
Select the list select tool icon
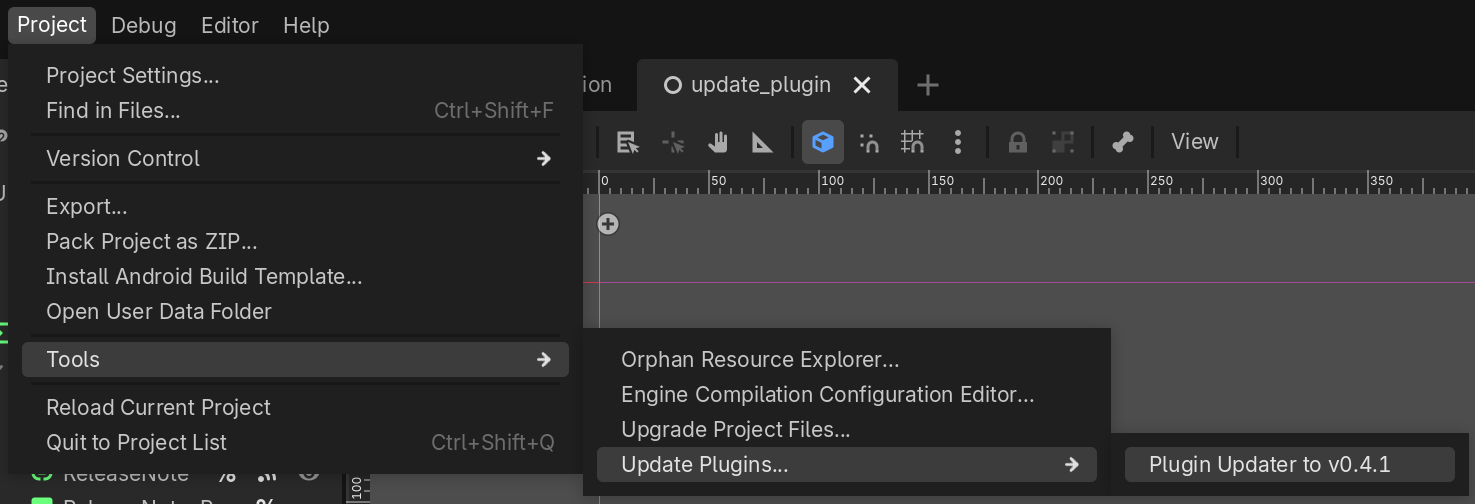(x=628, y=142)
